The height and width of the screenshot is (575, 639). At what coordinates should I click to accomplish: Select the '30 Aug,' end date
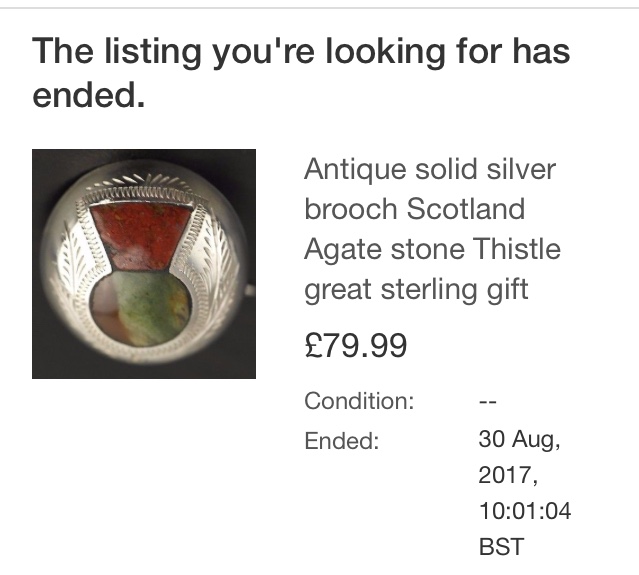pos(518,438)
